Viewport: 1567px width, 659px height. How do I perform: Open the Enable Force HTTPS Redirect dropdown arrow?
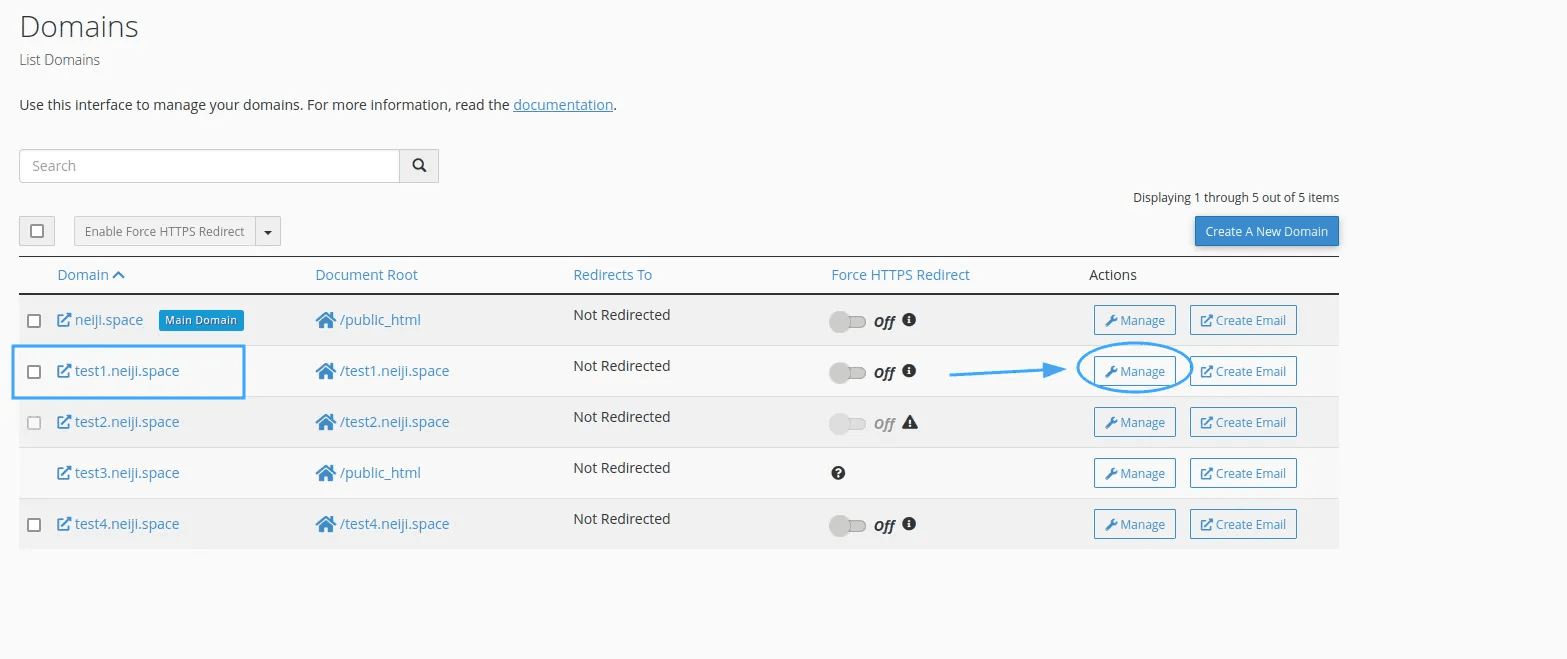[x=267, y=230]
